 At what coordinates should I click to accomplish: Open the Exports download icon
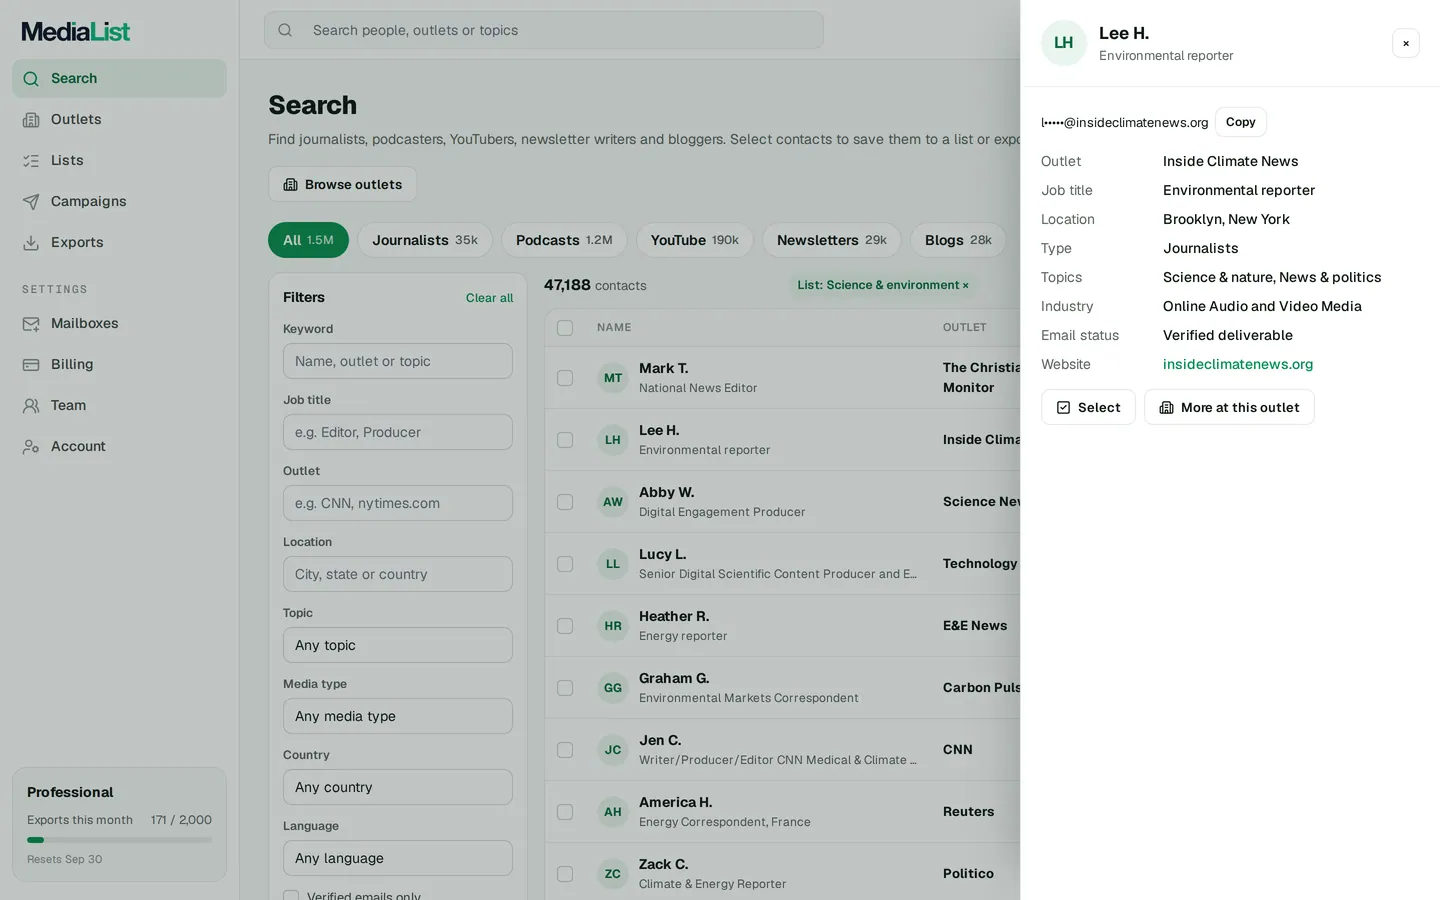click(x=31, y=243)
